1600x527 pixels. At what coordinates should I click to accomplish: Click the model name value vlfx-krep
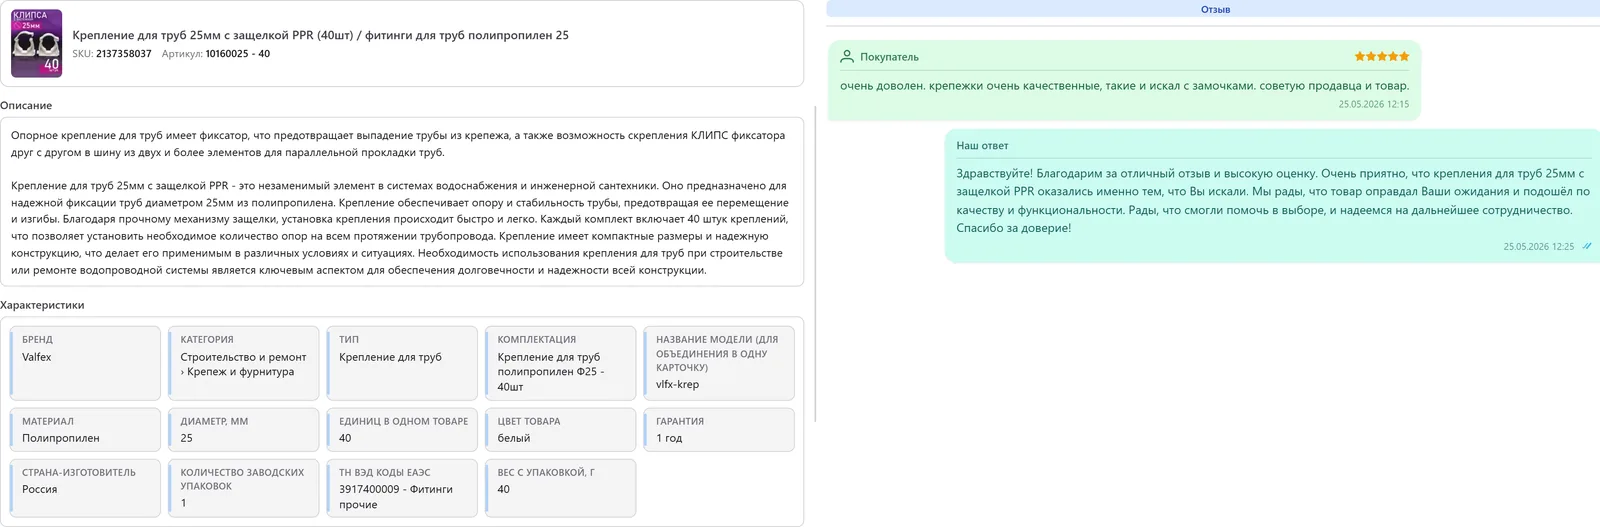tap(677, 384)
